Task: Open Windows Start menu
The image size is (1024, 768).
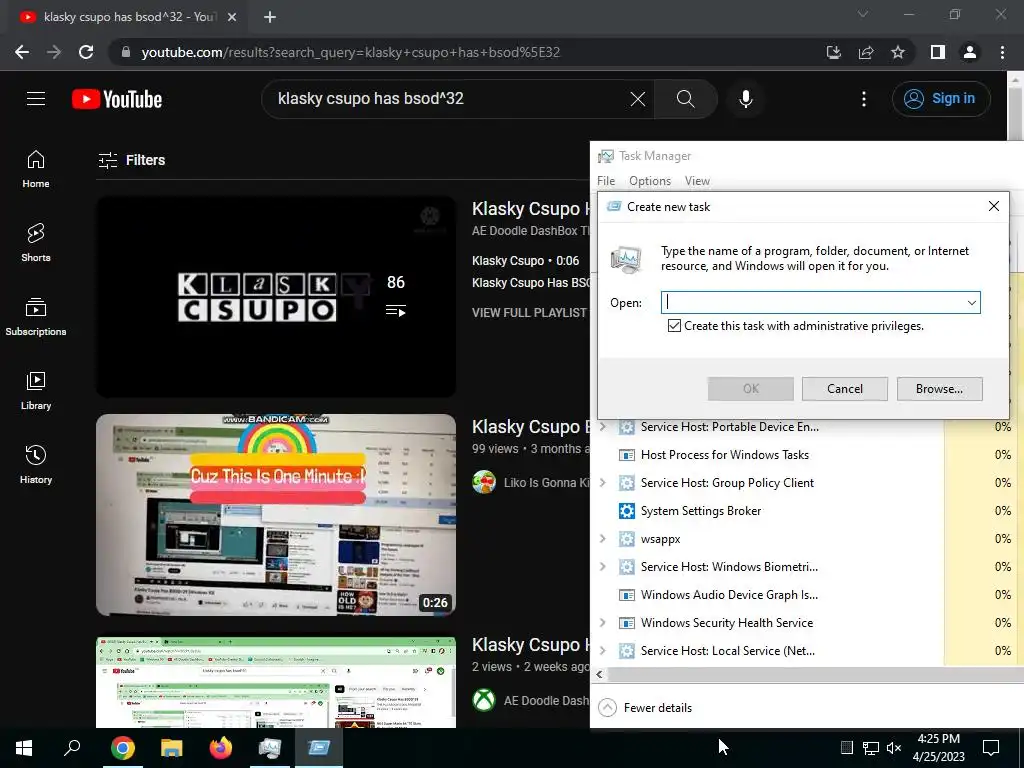Action: pos(24,748)
